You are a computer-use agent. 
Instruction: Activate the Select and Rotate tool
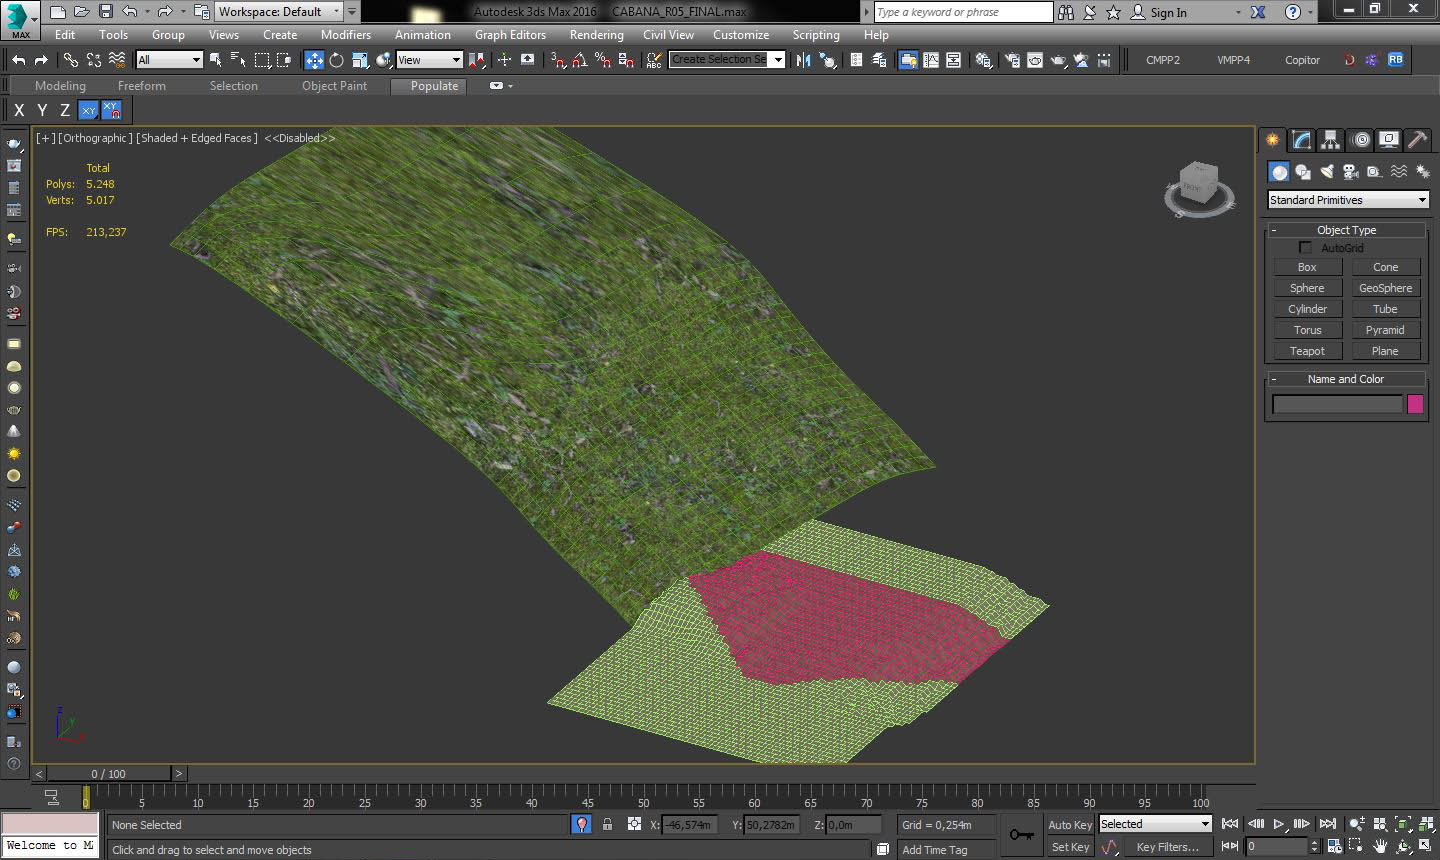pos(337,60)
